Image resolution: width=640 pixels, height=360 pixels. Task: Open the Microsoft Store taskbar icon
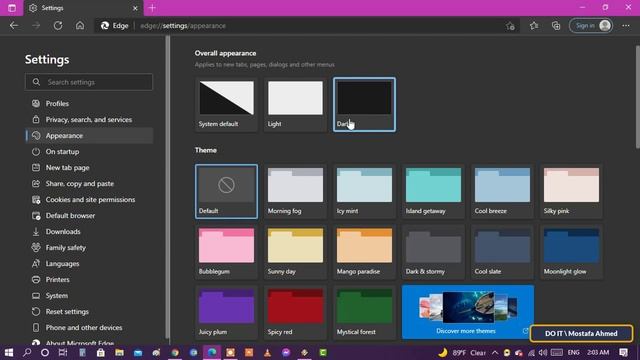pyautogui.click(x=100, y=352)
